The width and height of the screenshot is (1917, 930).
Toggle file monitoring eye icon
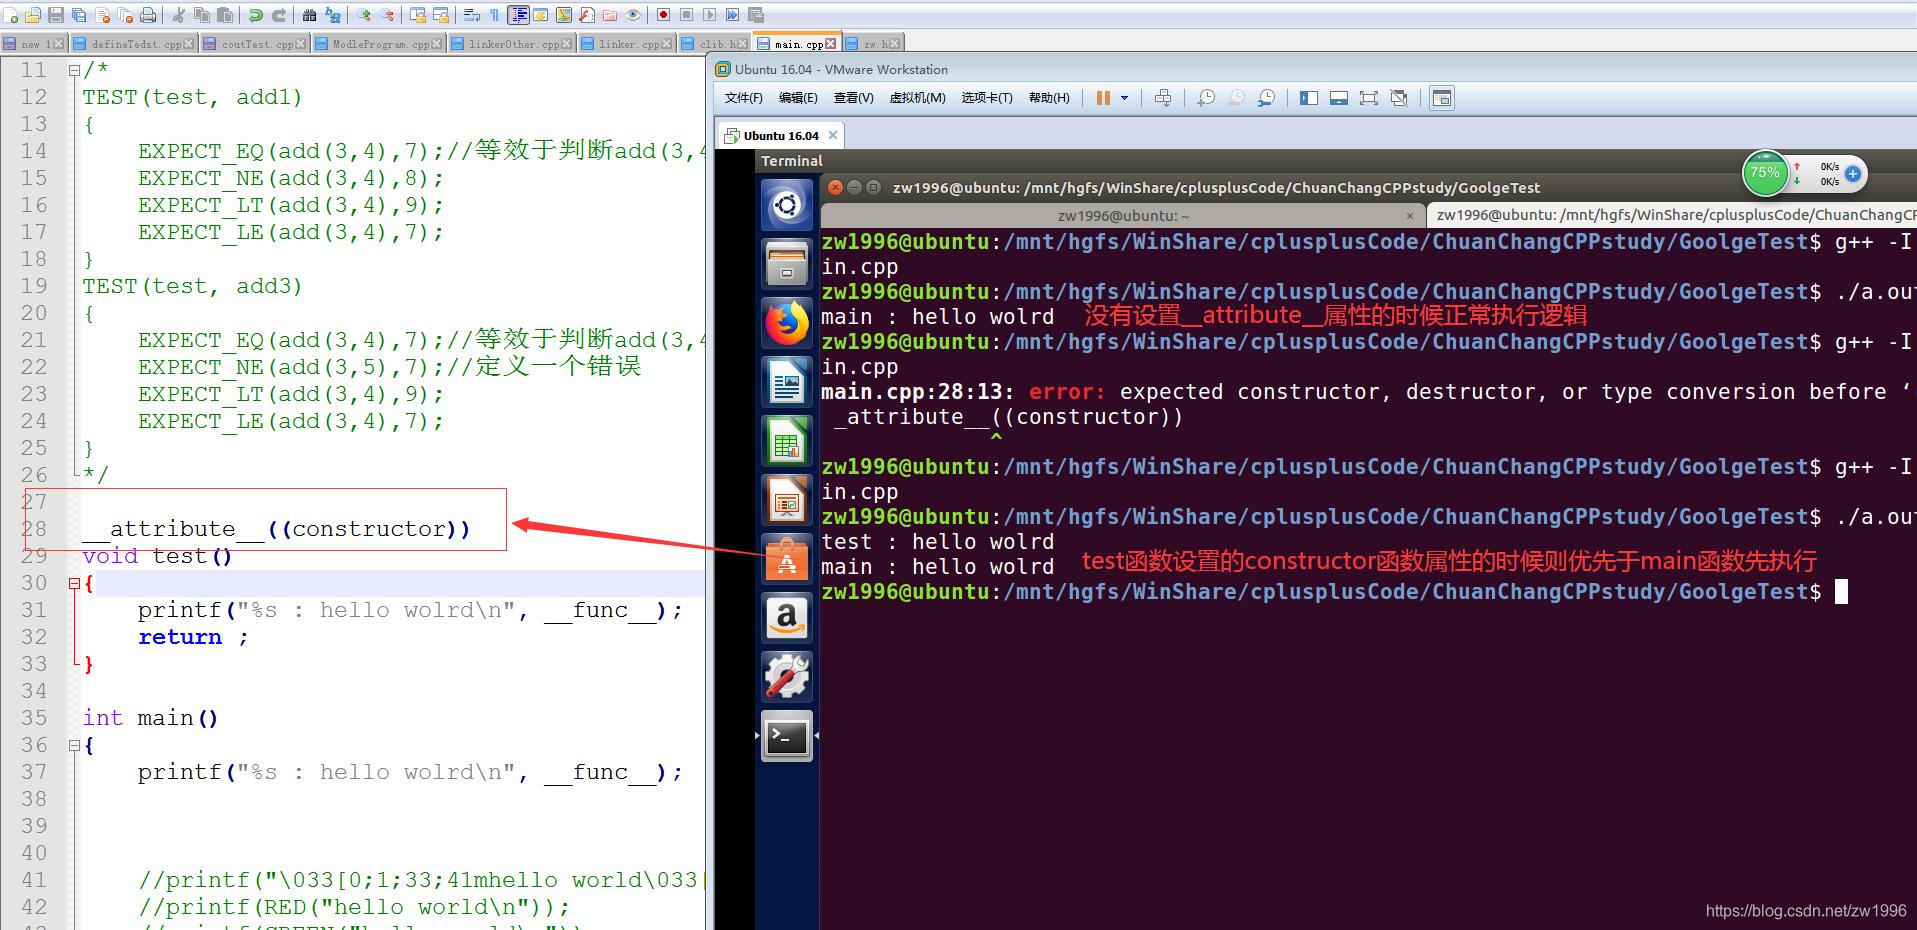(x=633, y=15)
